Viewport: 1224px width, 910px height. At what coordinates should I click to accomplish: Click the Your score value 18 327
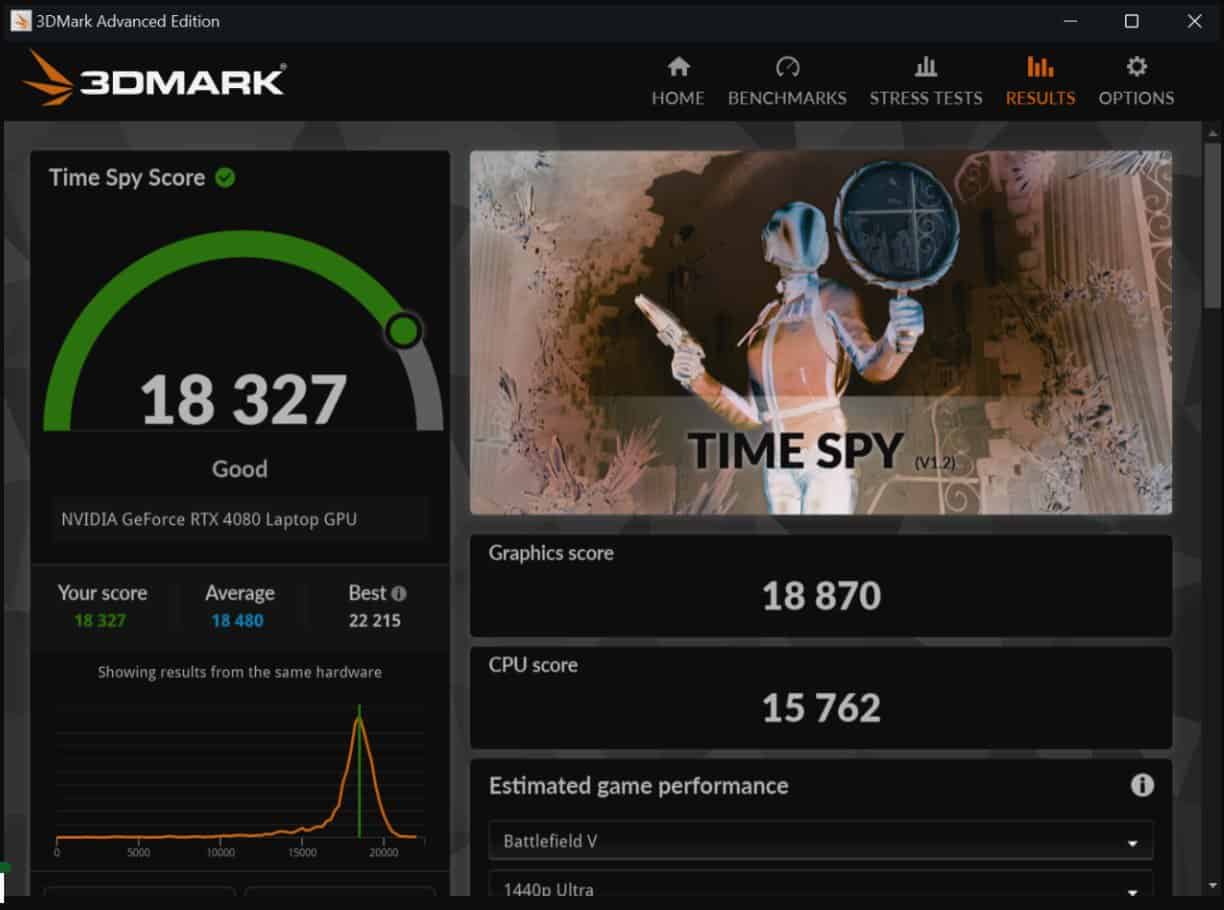[x=100, y=621]
